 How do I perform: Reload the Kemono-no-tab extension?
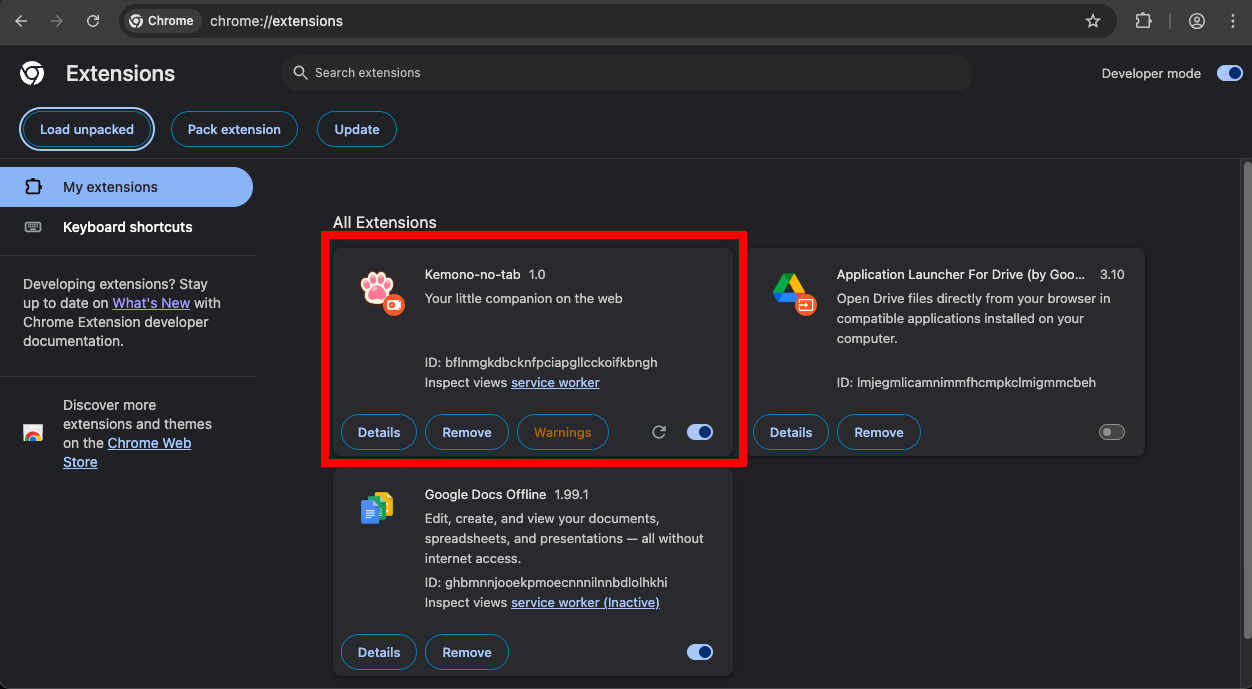659,432
